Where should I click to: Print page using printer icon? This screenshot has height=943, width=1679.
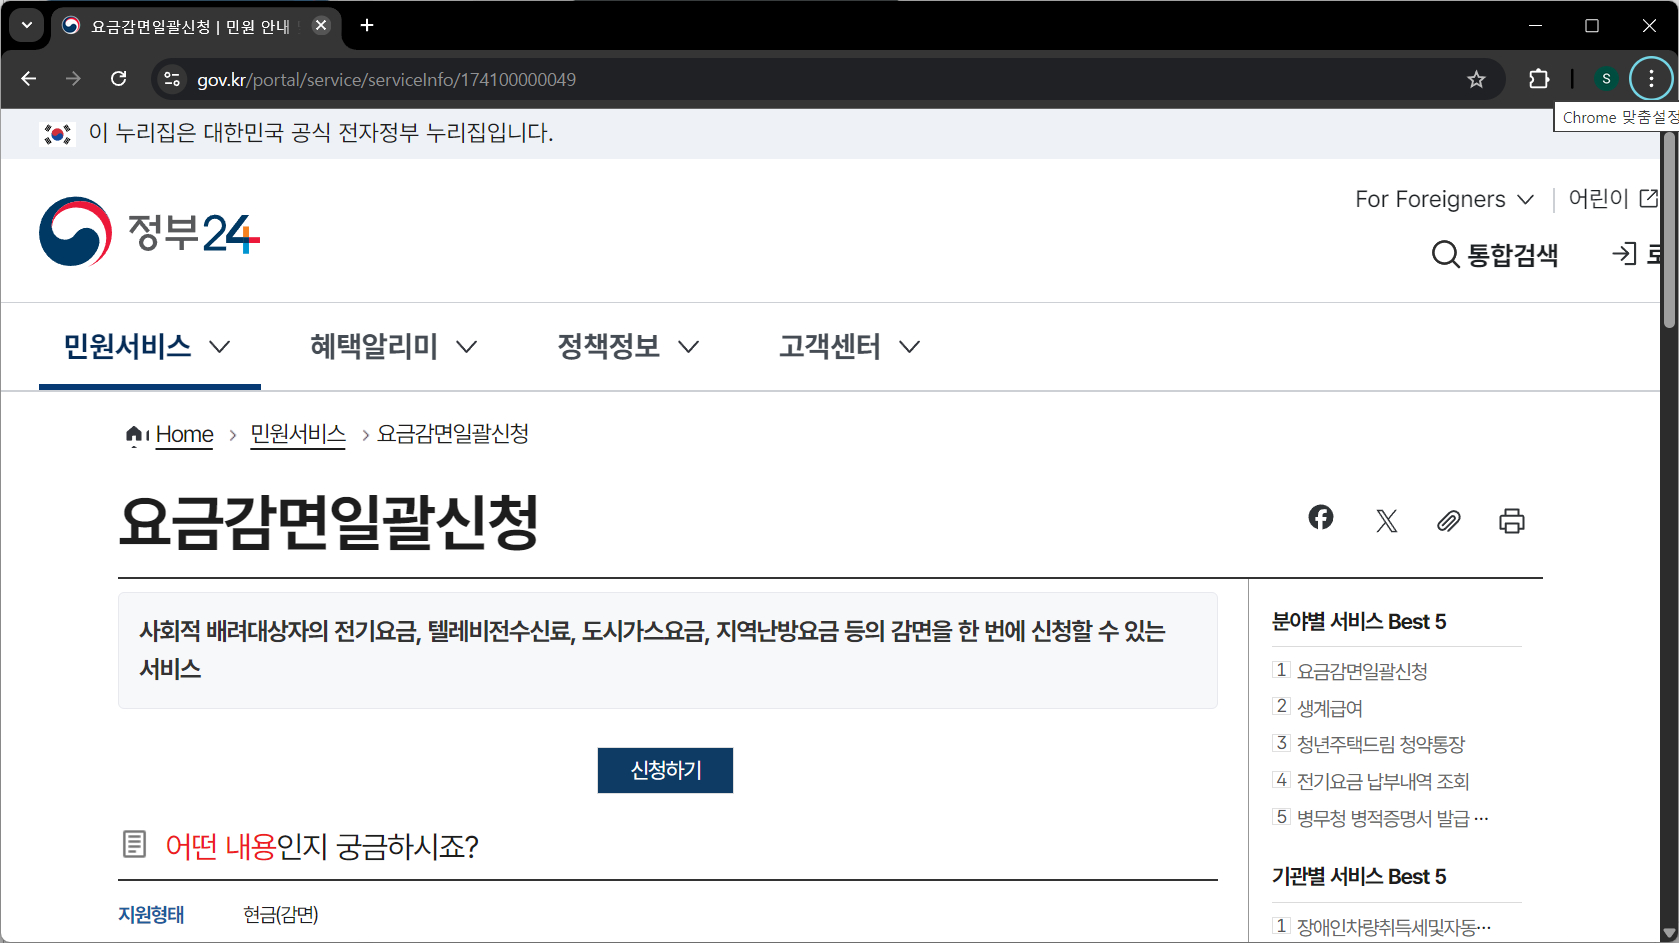click(1511, 521)
